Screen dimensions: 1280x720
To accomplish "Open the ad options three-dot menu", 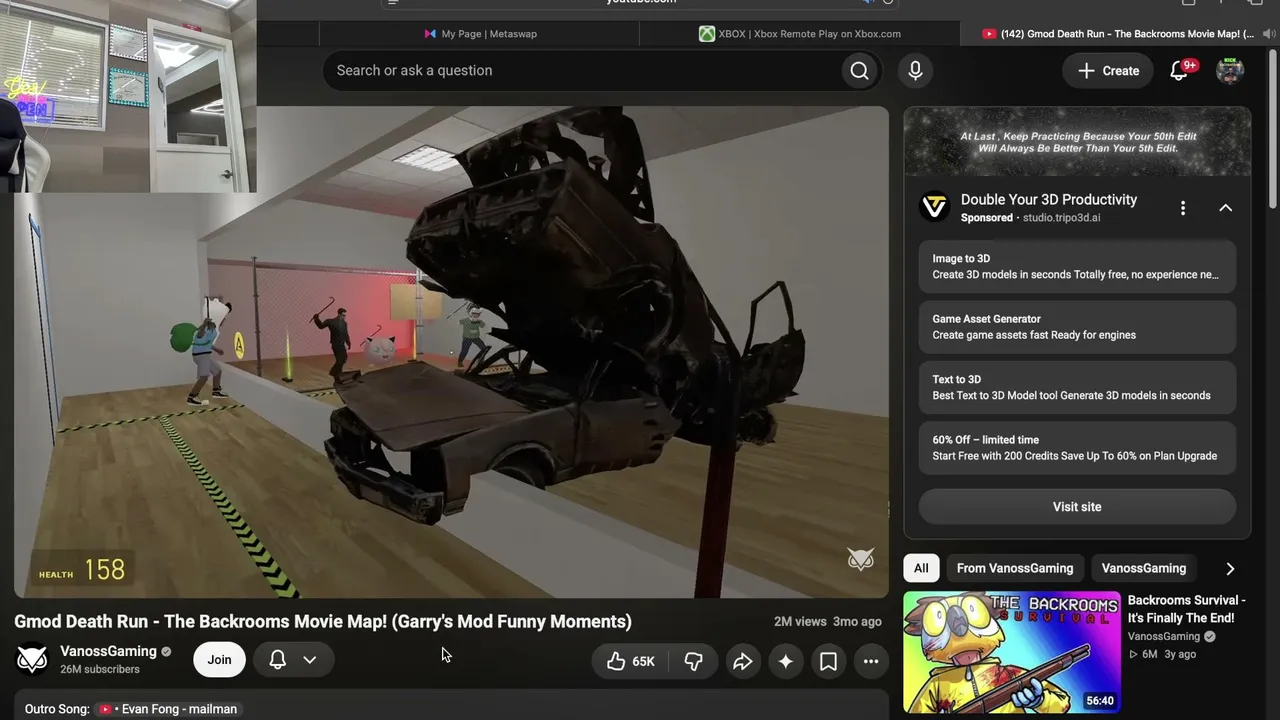I will [x=1183, y=208].
